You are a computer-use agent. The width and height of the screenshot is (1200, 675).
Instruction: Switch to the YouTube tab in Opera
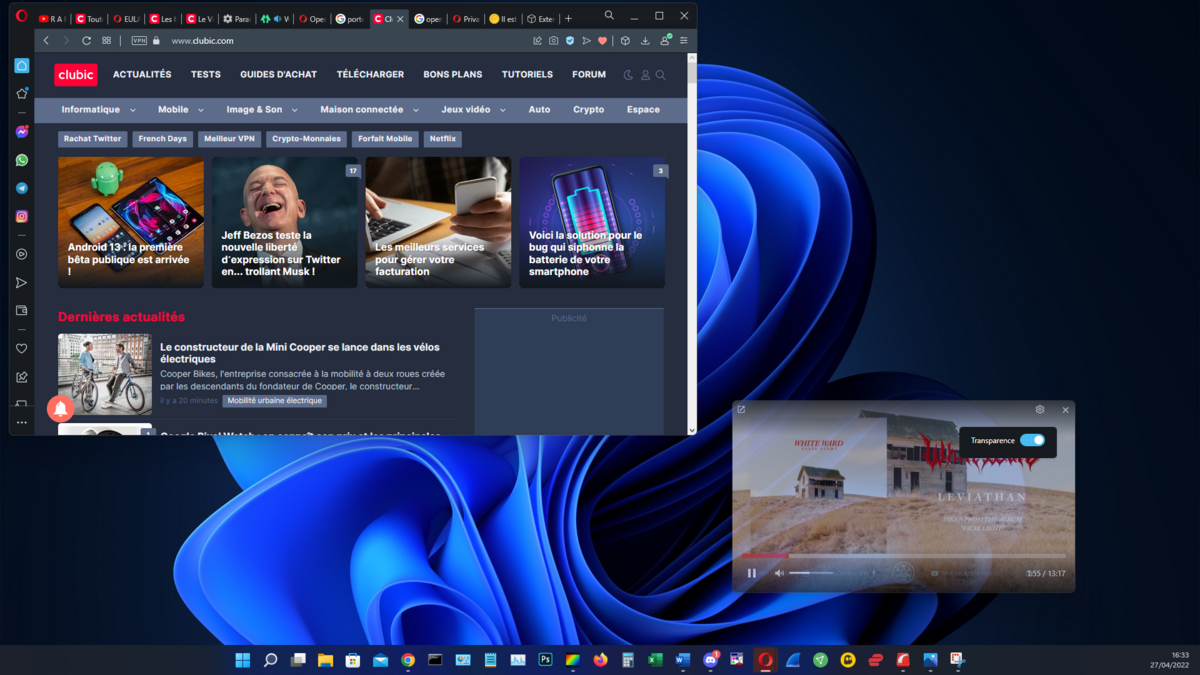coord(53,19)
